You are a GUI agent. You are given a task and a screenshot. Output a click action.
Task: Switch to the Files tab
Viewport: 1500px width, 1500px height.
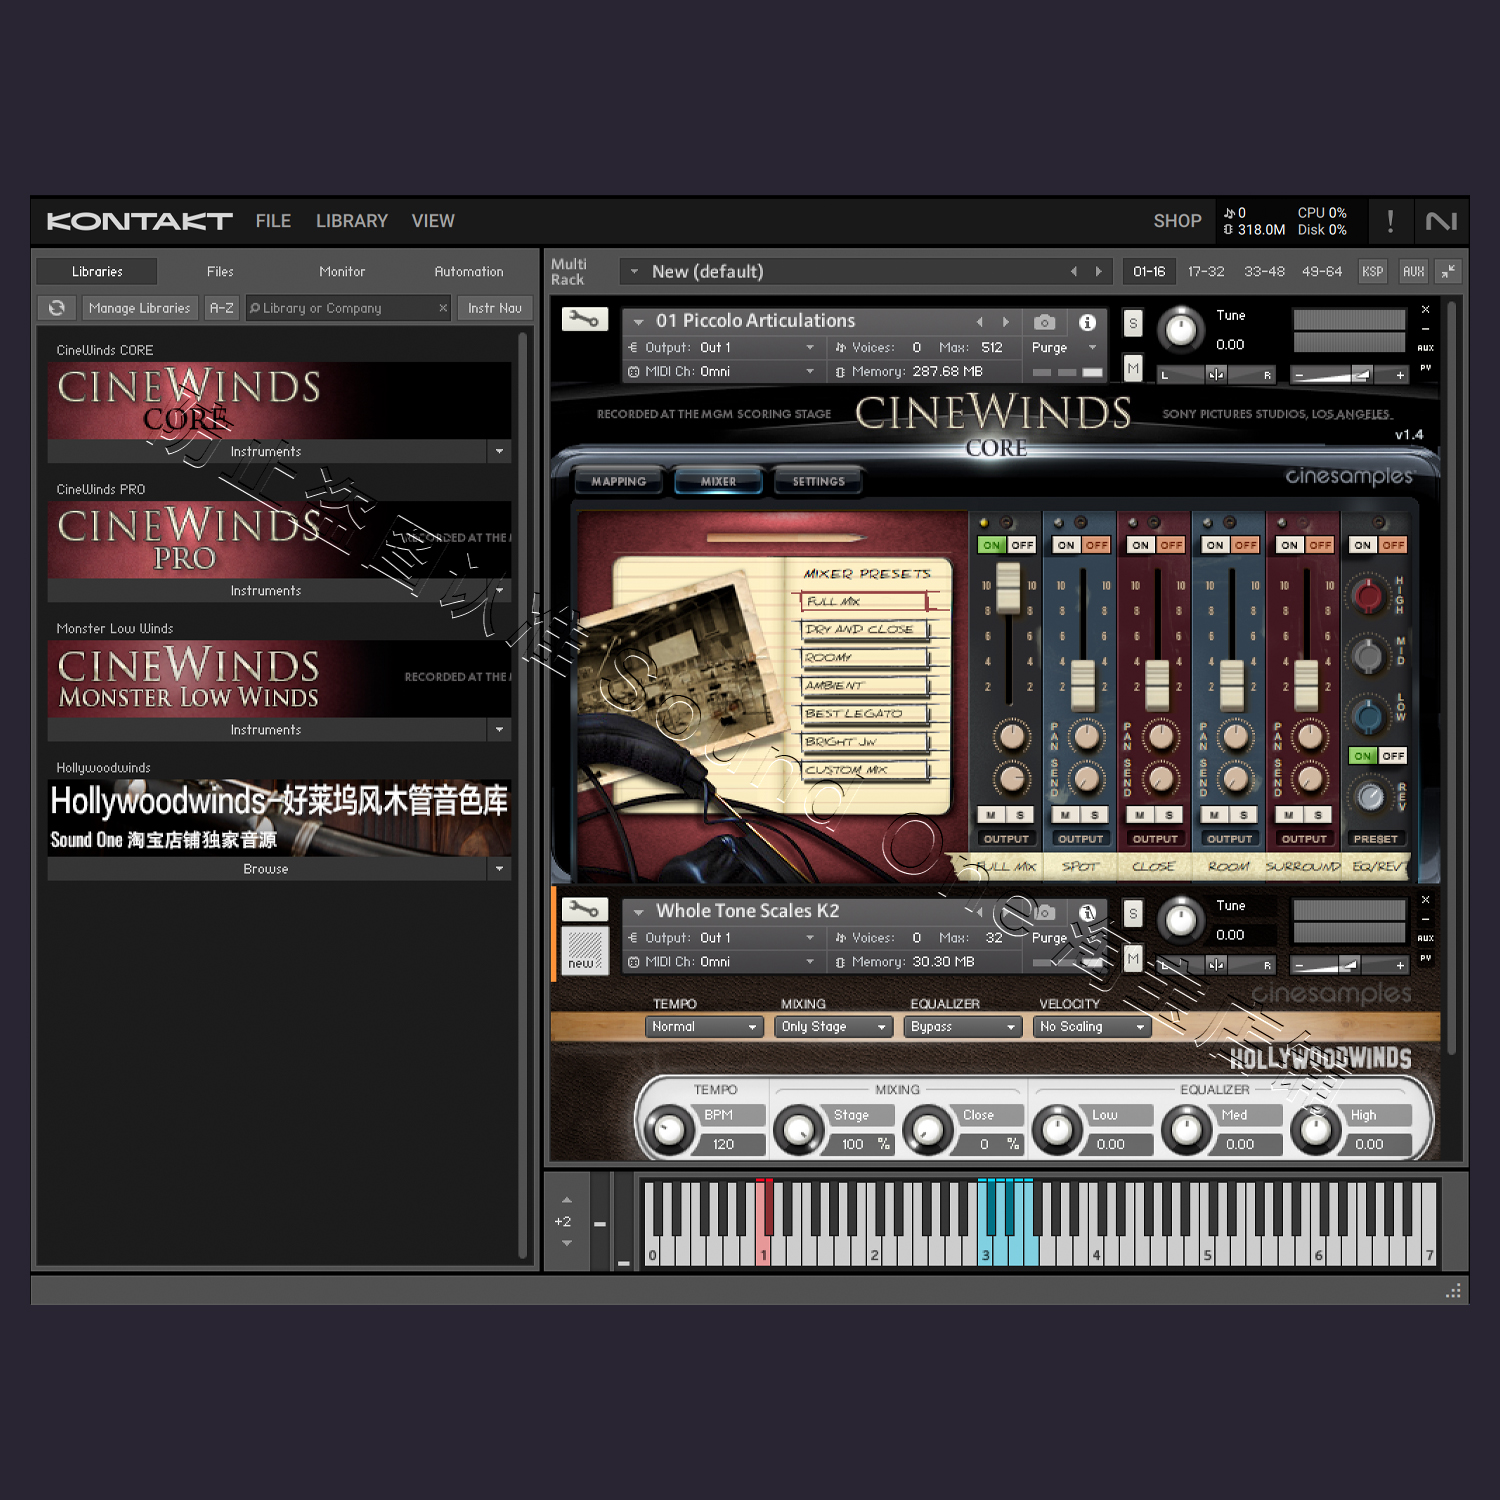[x=220, y=271]
